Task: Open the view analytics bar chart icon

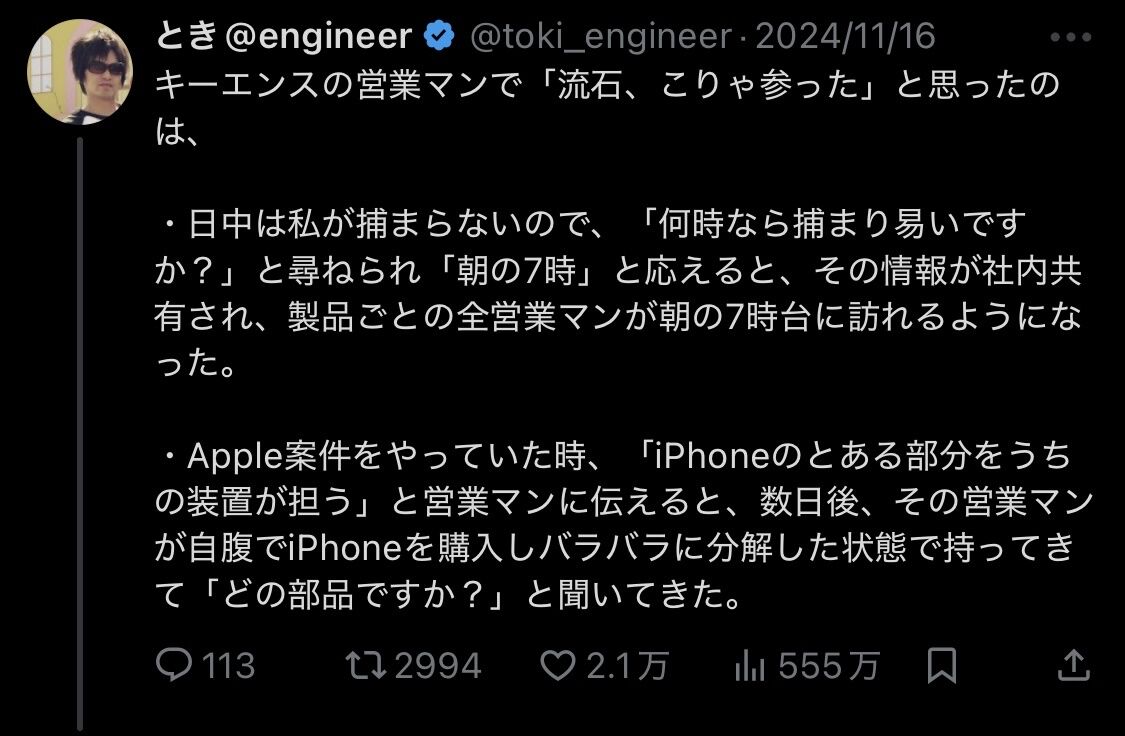Action: pos(750,666)
